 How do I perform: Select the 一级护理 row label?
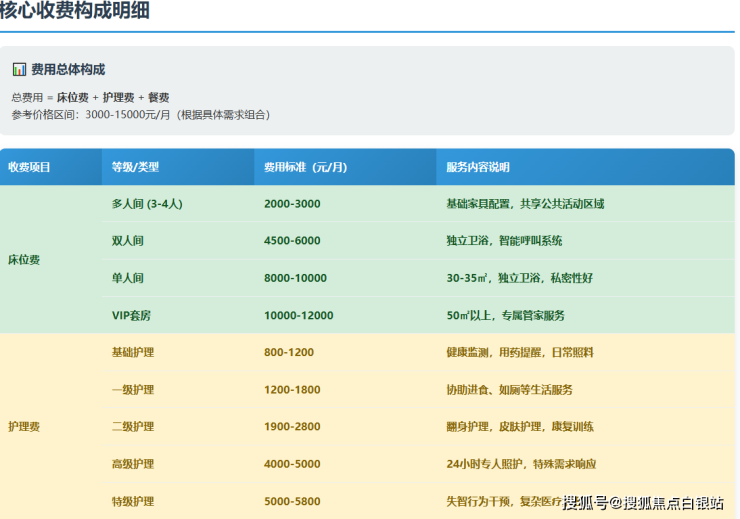[133, 389]
